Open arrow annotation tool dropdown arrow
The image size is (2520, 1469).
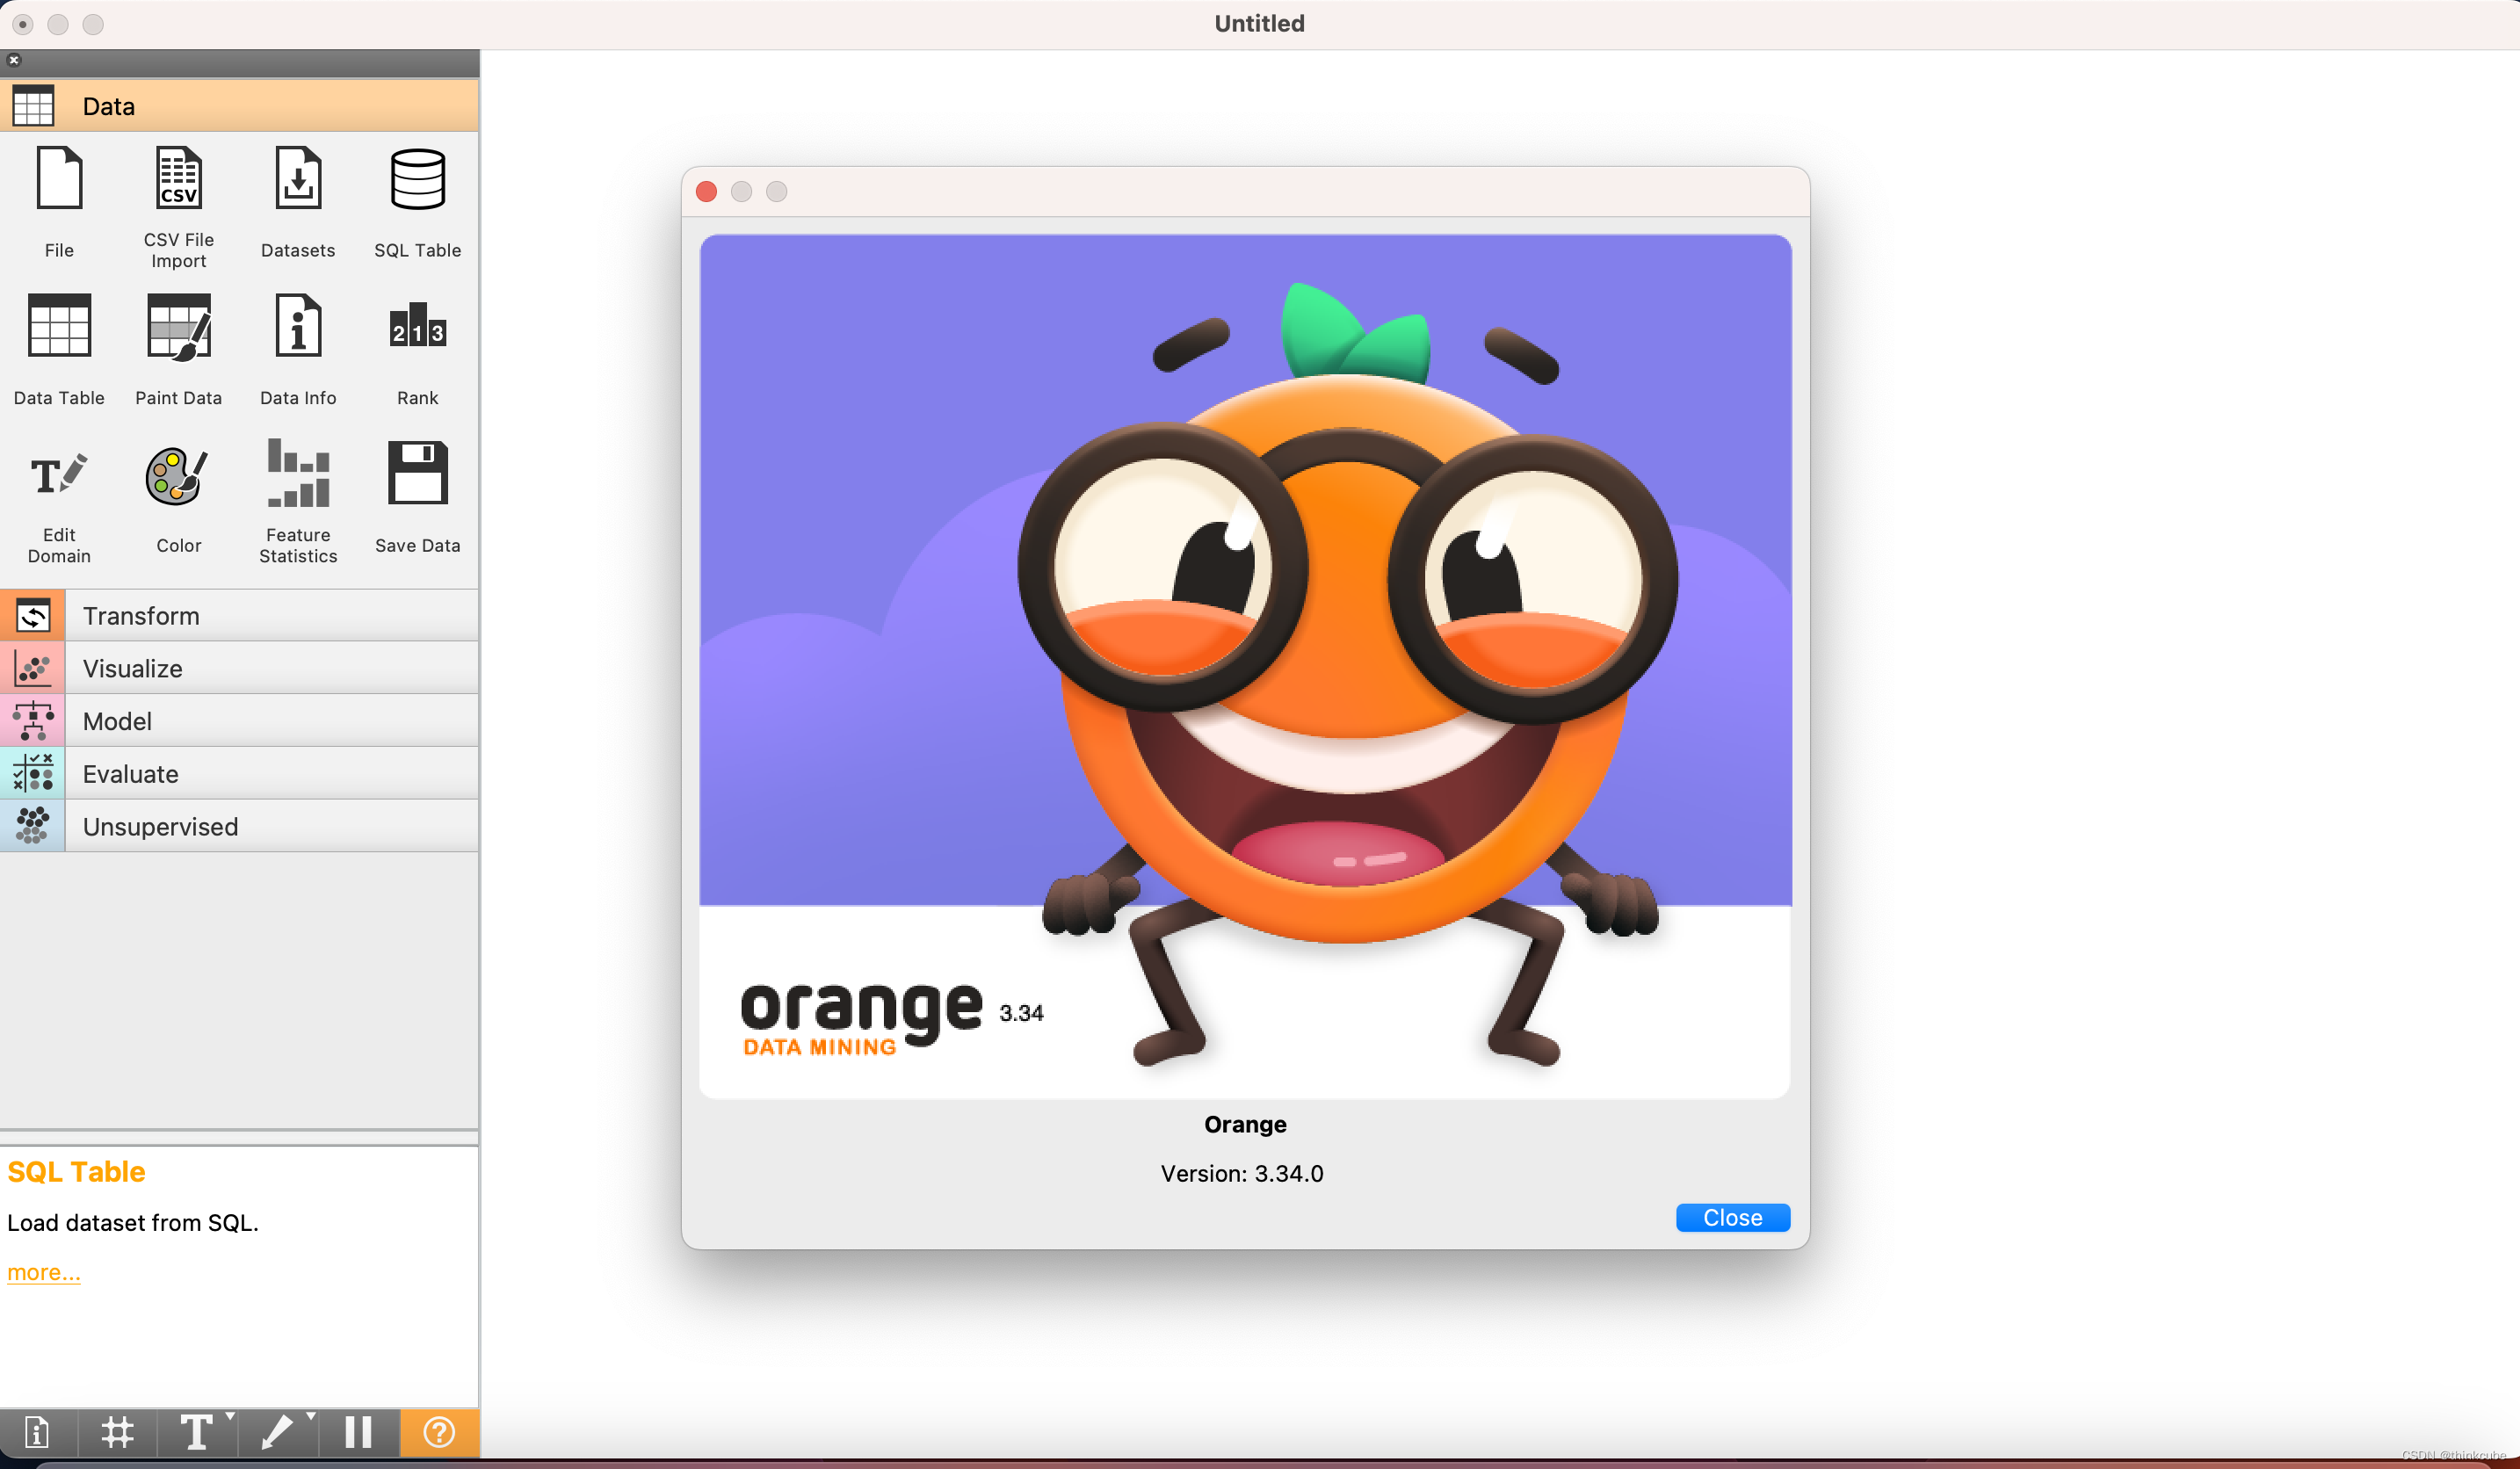(311, 1416)
